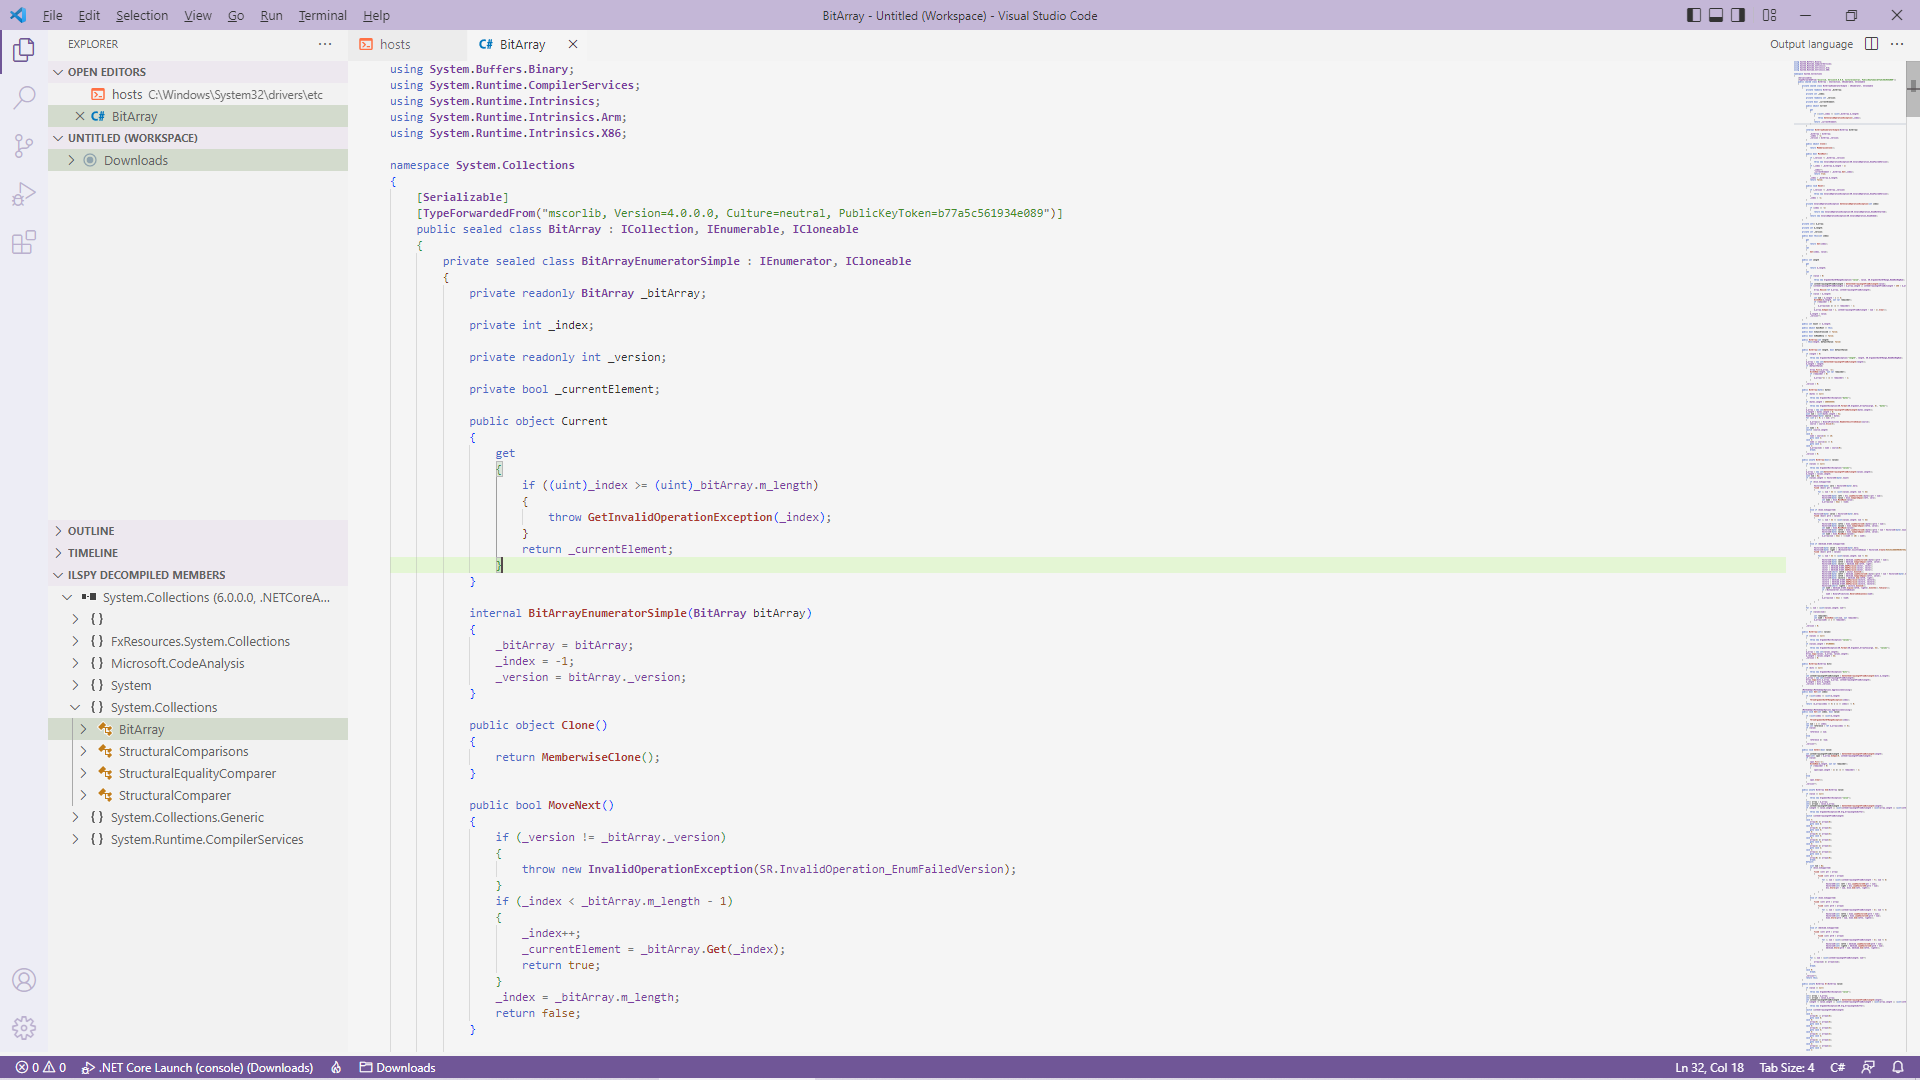Open the Accounts menu icon
This screenshot has width=1920, height=1080.
point(24,980)
